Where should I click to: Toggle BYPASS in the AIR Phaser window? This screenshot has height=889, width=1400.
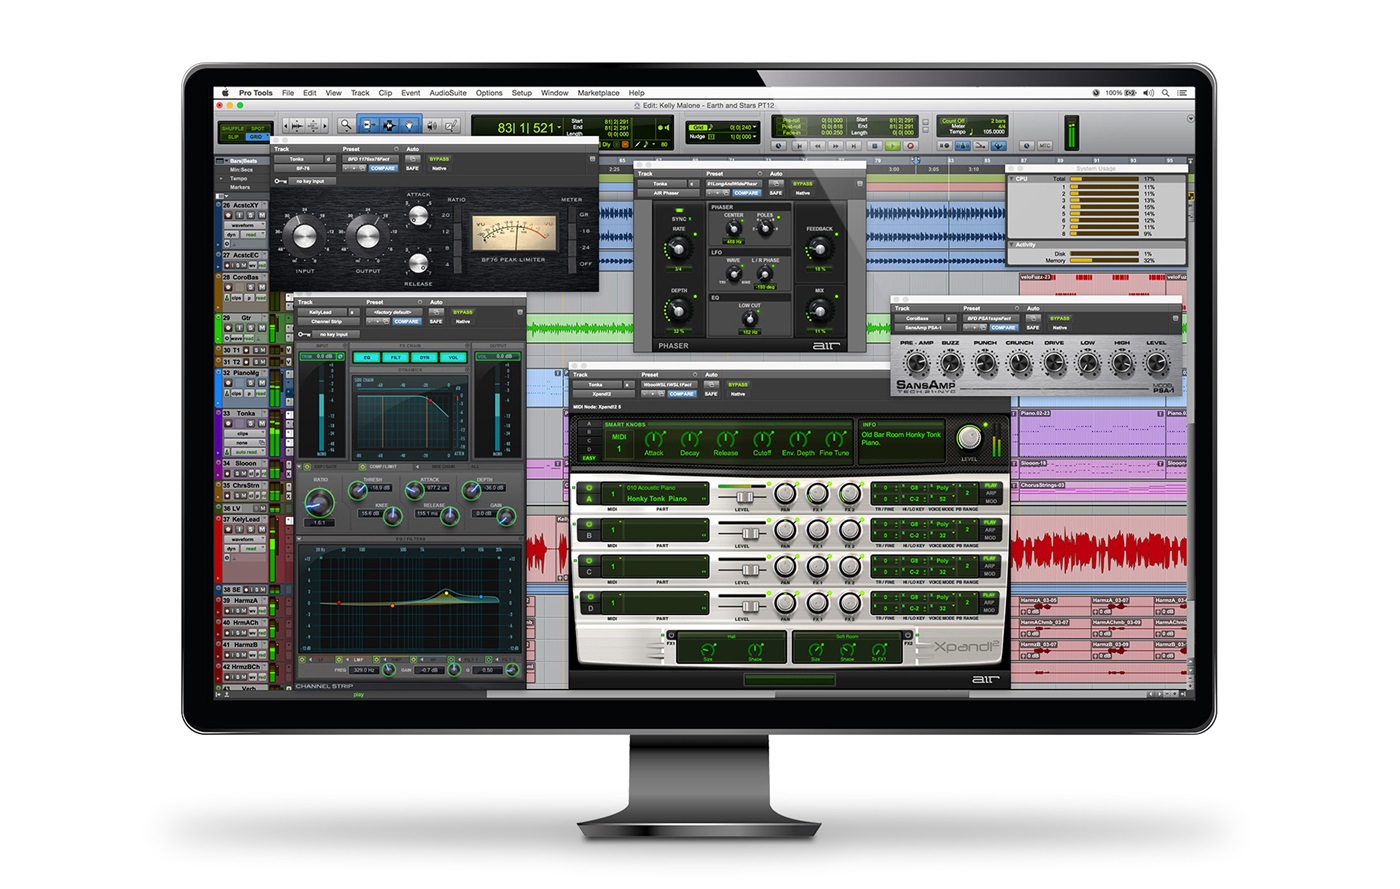click(803, 184)
